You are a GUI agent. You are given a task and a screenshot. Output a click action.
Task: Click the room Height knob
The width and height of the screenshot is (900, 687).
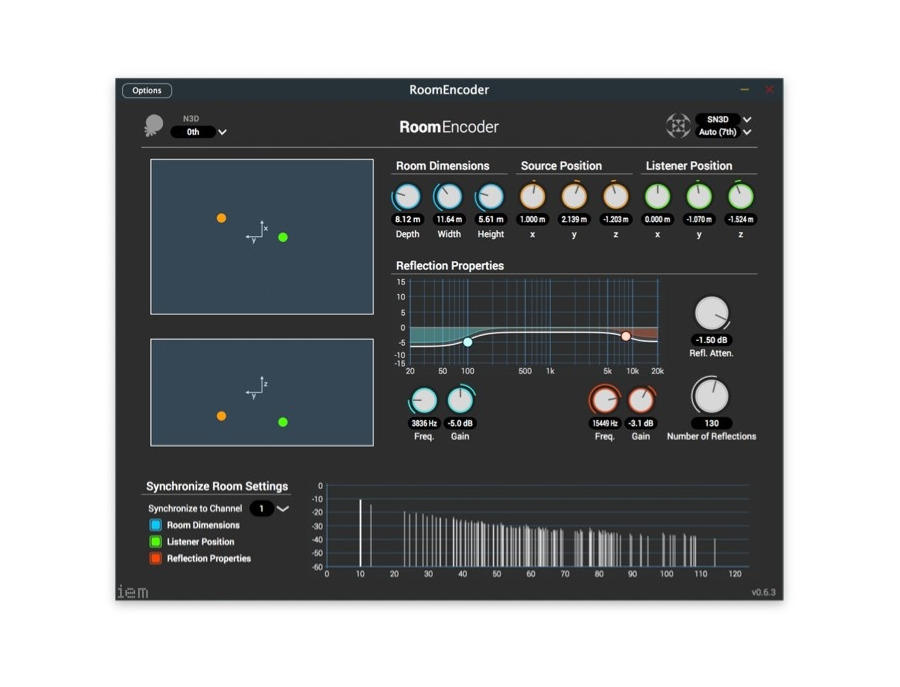pyautogui.click(x=491, y=197)
